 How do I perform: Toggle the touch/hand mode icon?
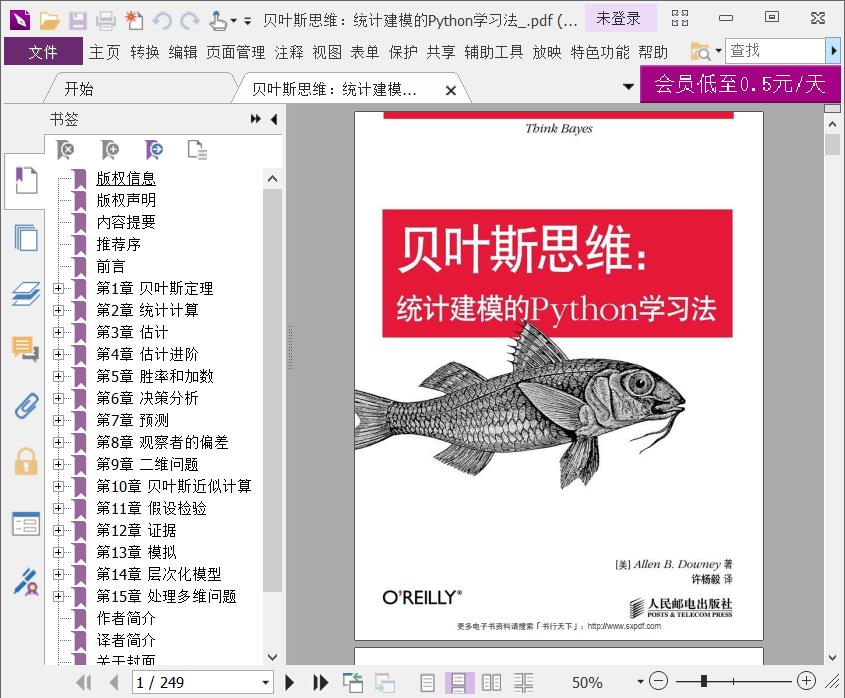click(x=218, y=20)
